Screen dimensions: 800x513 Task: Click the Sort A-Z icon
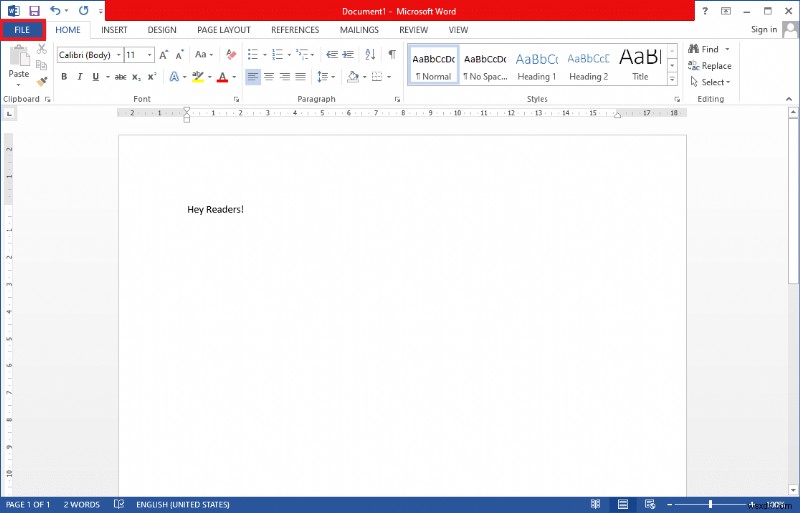tap(370, 54)
